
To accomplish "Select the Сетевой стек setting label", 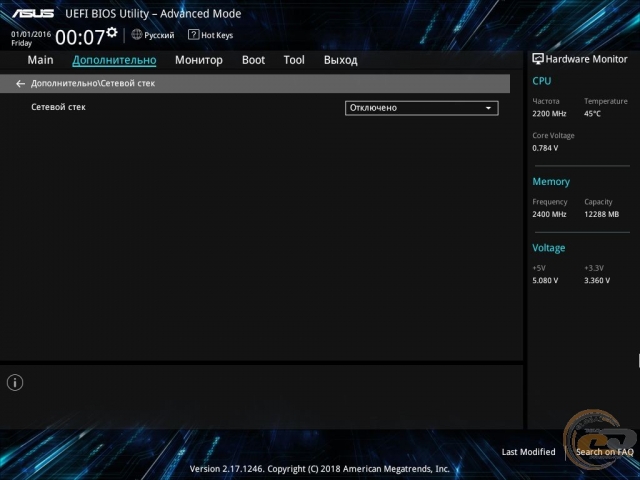I will click(x=58, y=107).
